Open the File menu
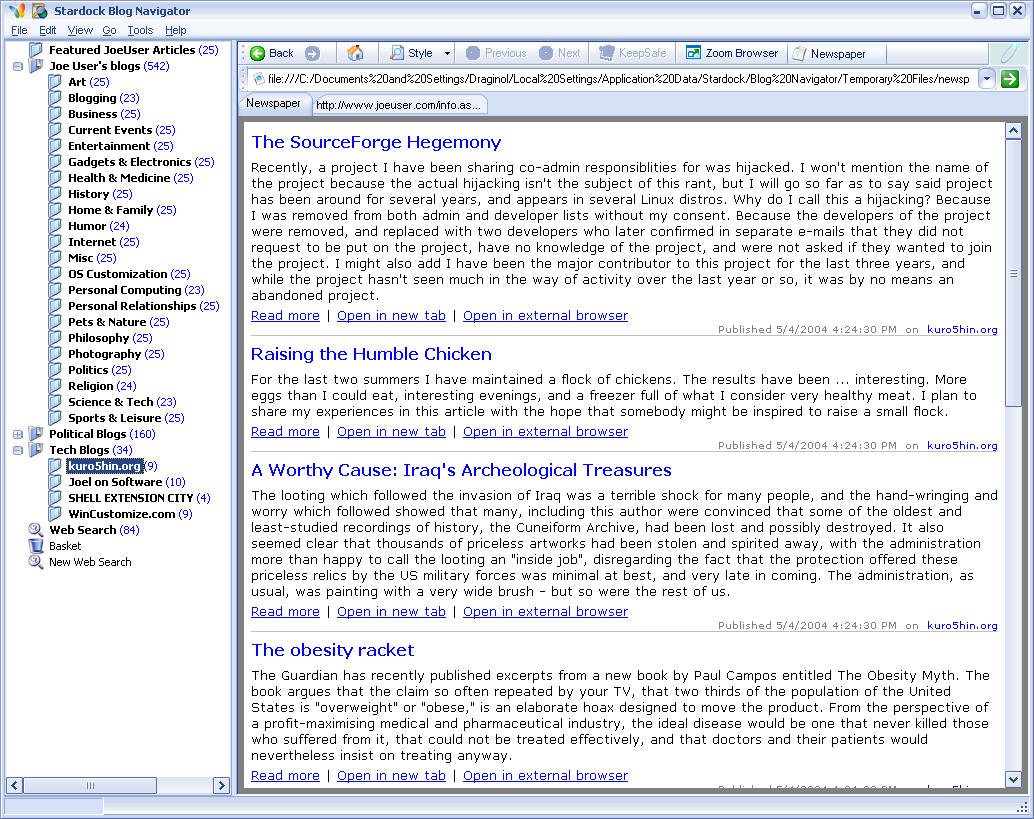Viewport: 1034px width, 819px height. pos(19,30)
